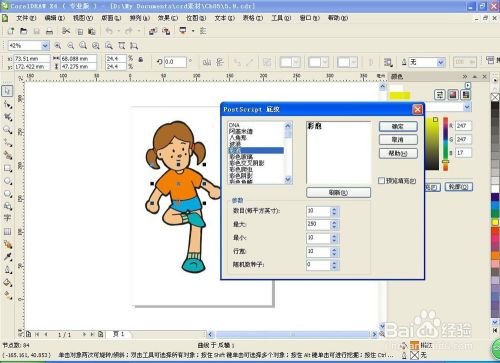
Task: Pick yellow swatch in right color palette
Action: click(x=495, y=222)
